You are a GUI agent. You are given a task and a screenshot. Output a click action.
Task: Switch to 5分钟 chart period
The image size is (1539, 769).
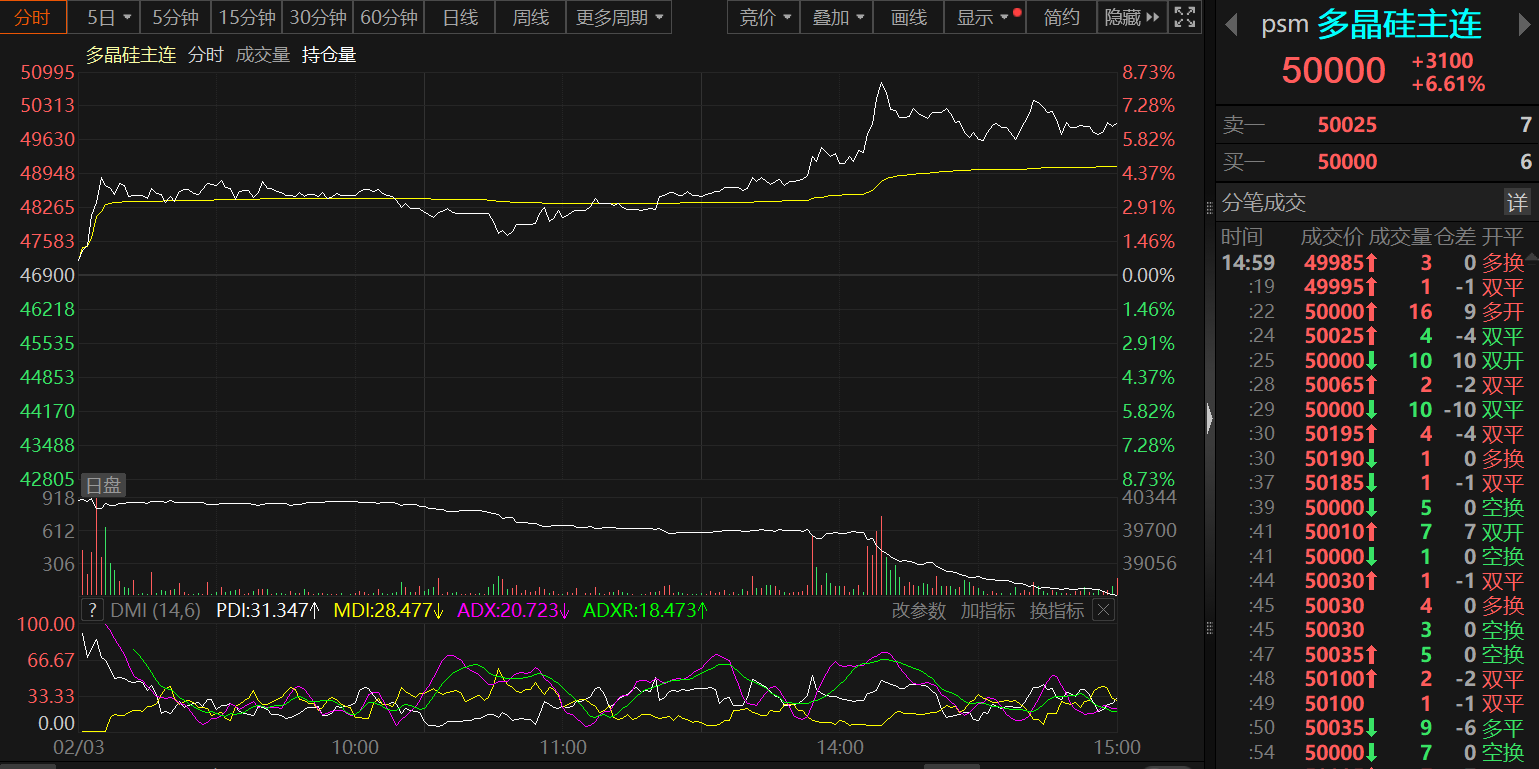[x=176, y=17]
